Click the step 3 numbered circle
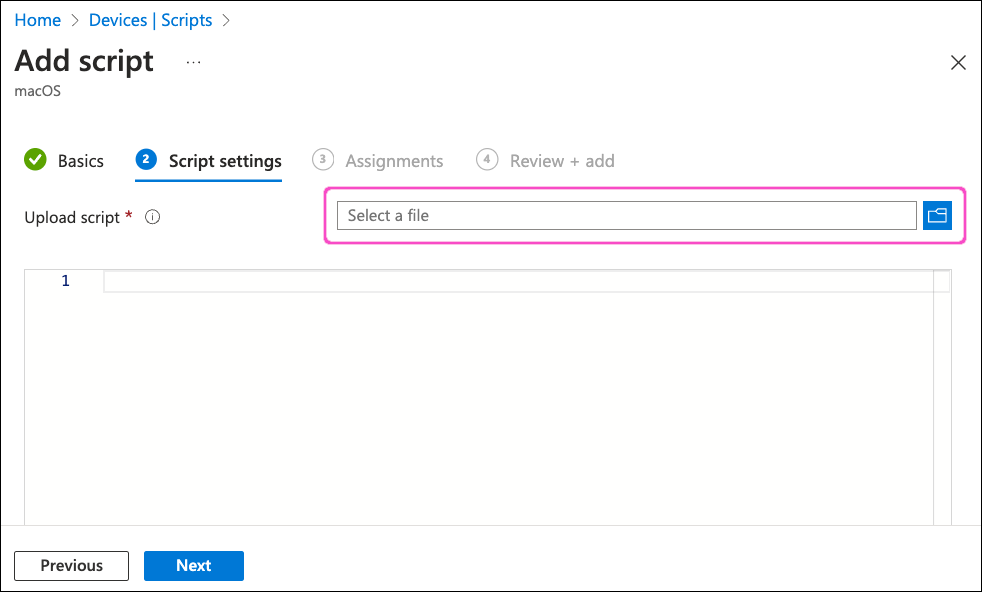982x592 pixels. 323,160
